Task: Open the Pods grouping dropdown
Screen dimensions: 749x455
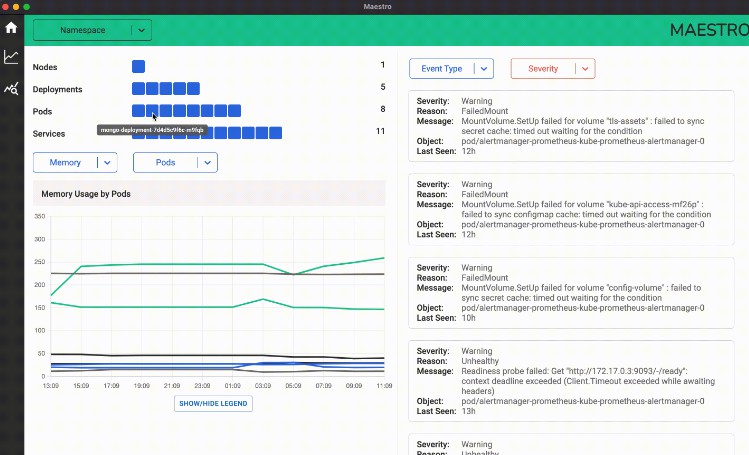Action: (x=175, y=162)
